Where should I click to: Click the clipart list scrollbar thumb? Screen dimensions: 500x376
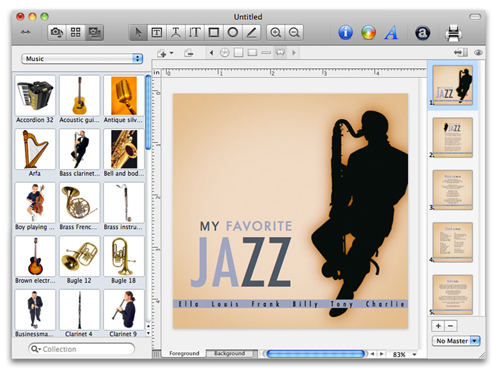pos(148,112)
